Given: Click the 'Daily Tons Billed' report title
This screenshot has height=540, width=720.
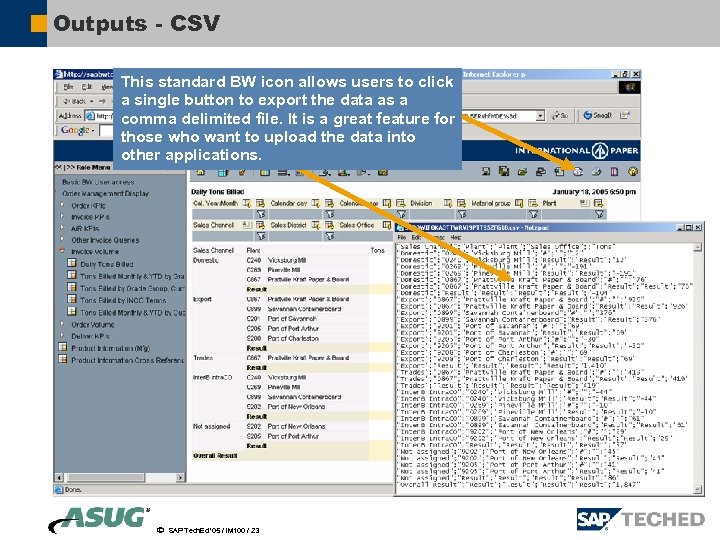Looking at the screenshot, I should (x=217, y=191).
